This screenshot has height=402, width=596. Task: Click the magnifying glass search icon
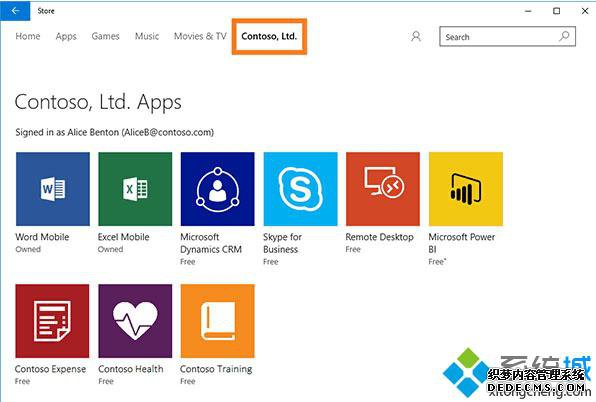564,36
